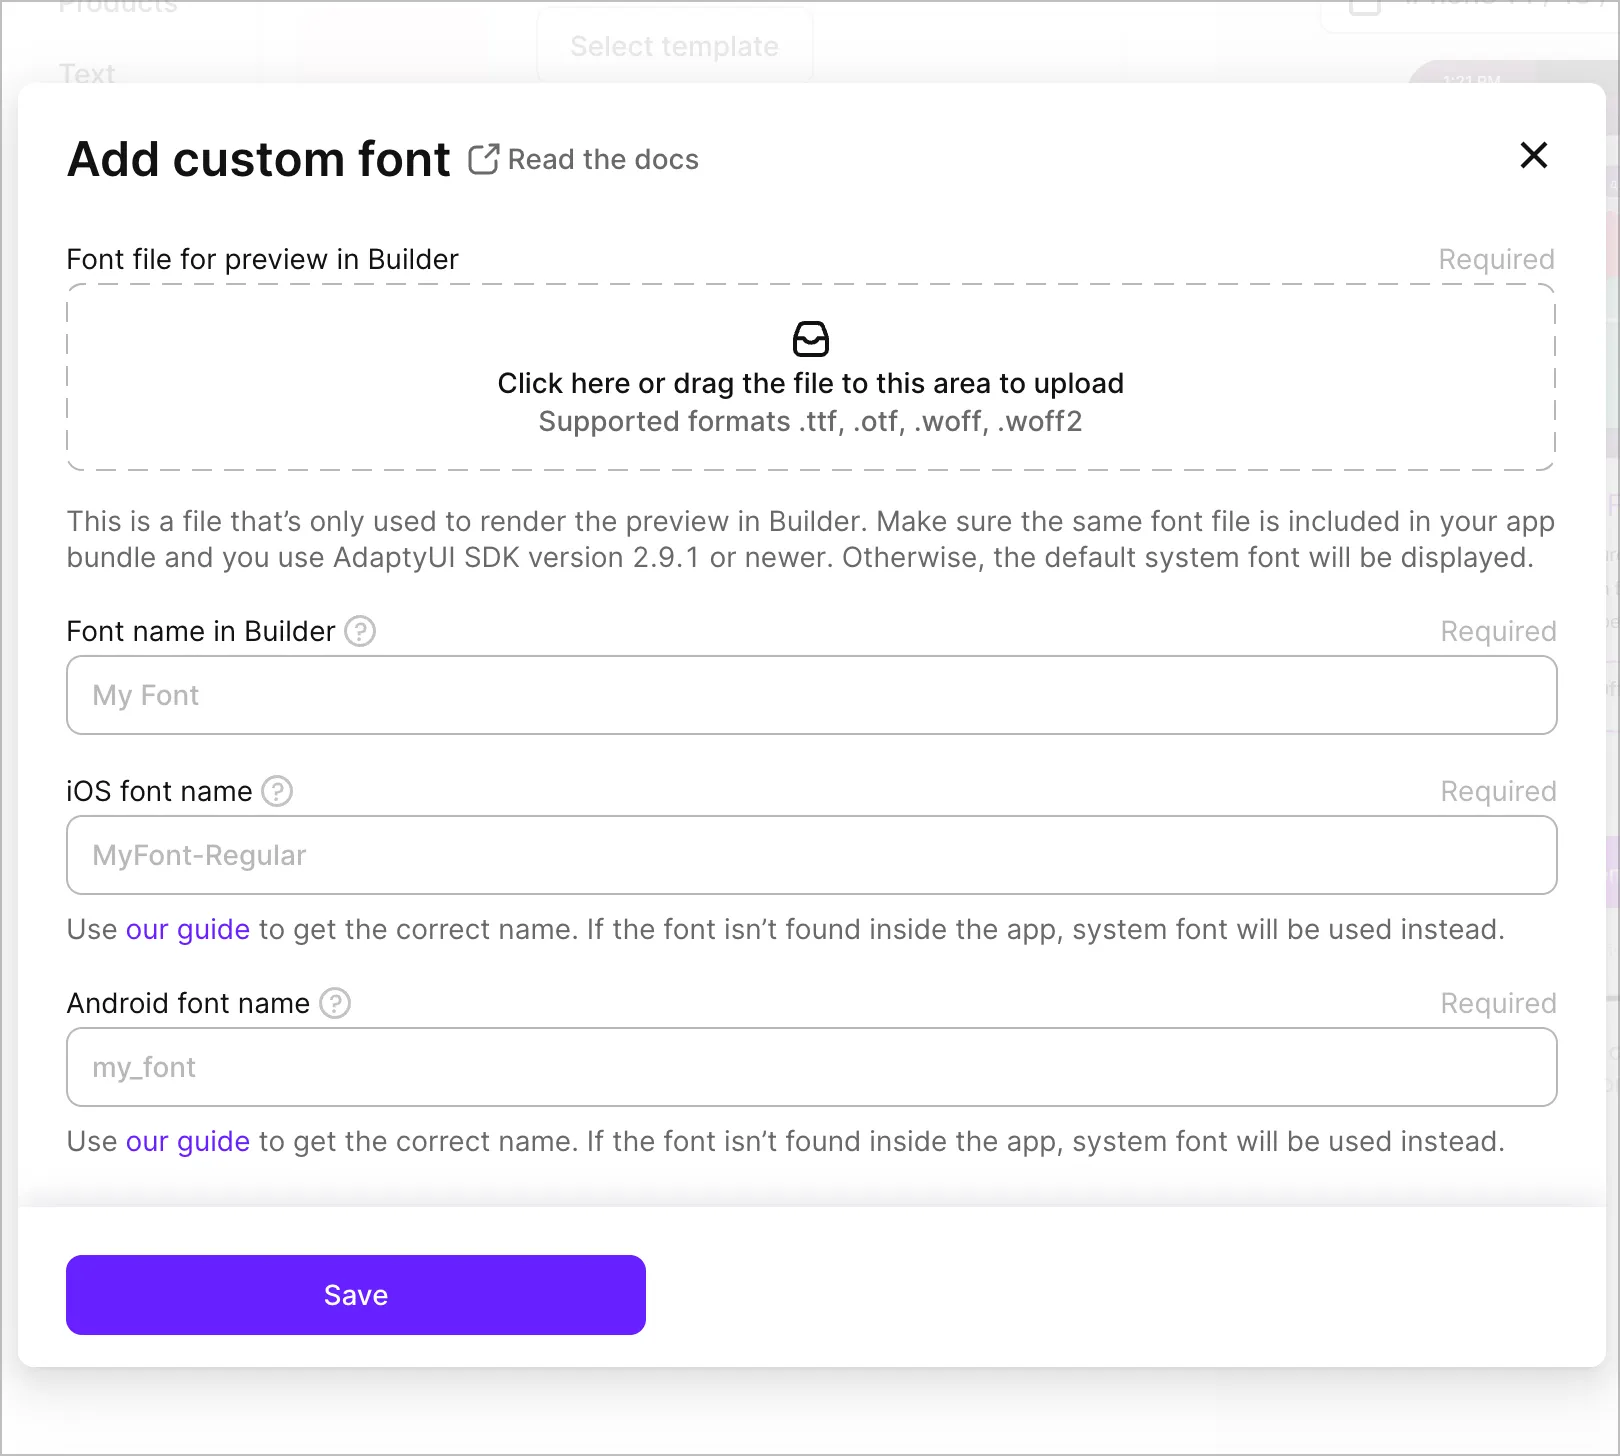1620x1456 pixels.
Task: Open help icon next to Android font name
Action: (x=335, y=1004)
